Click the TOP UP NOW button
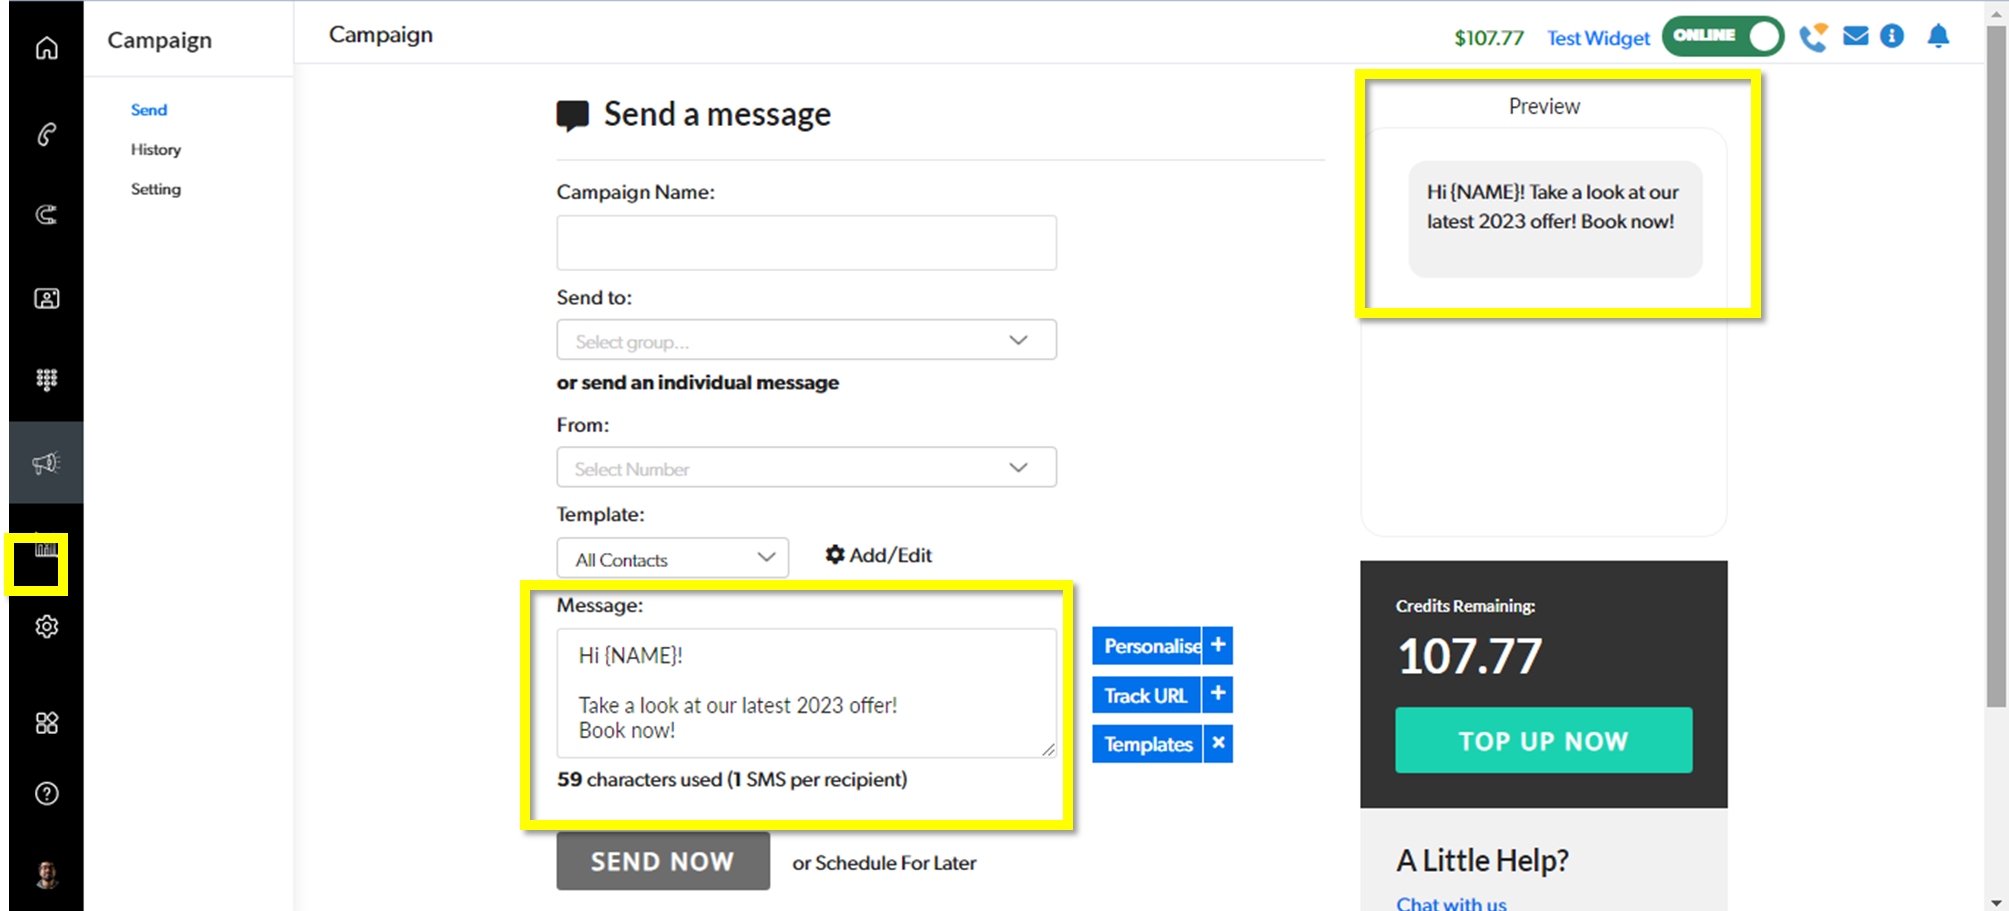2009x911 pixels. point(1543,740)
